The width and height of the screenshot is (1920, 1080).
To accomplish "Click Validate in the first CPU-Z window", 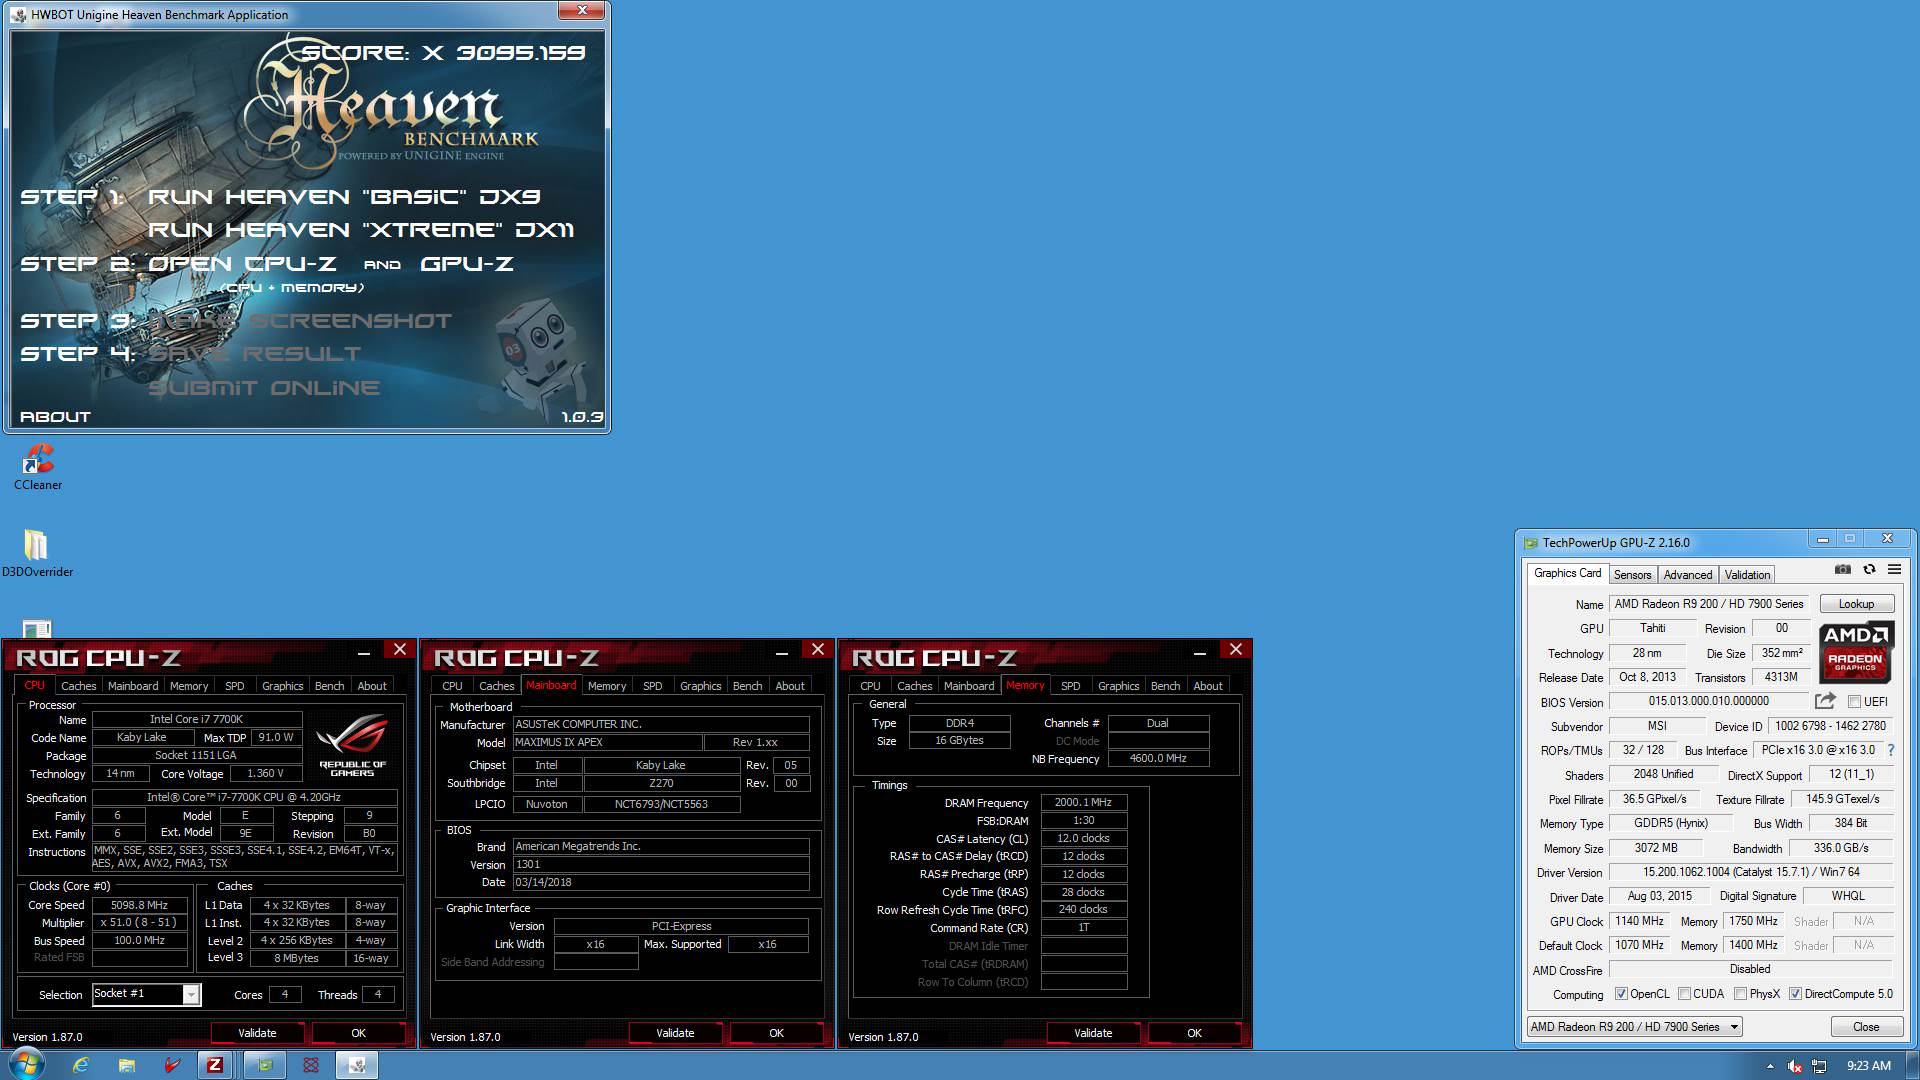I will point(257,1033).
